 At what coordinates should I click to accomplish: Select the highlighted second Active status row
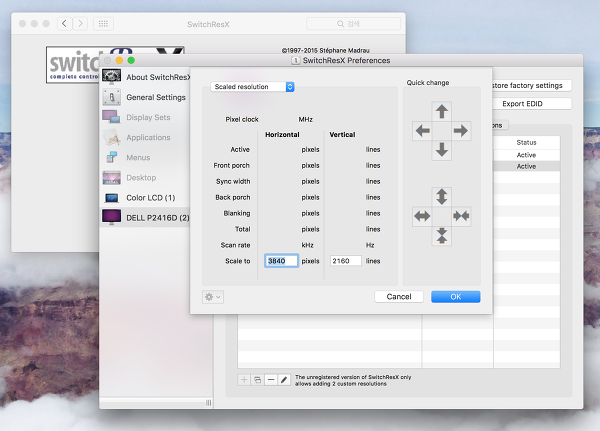click(x=527, y=167)
